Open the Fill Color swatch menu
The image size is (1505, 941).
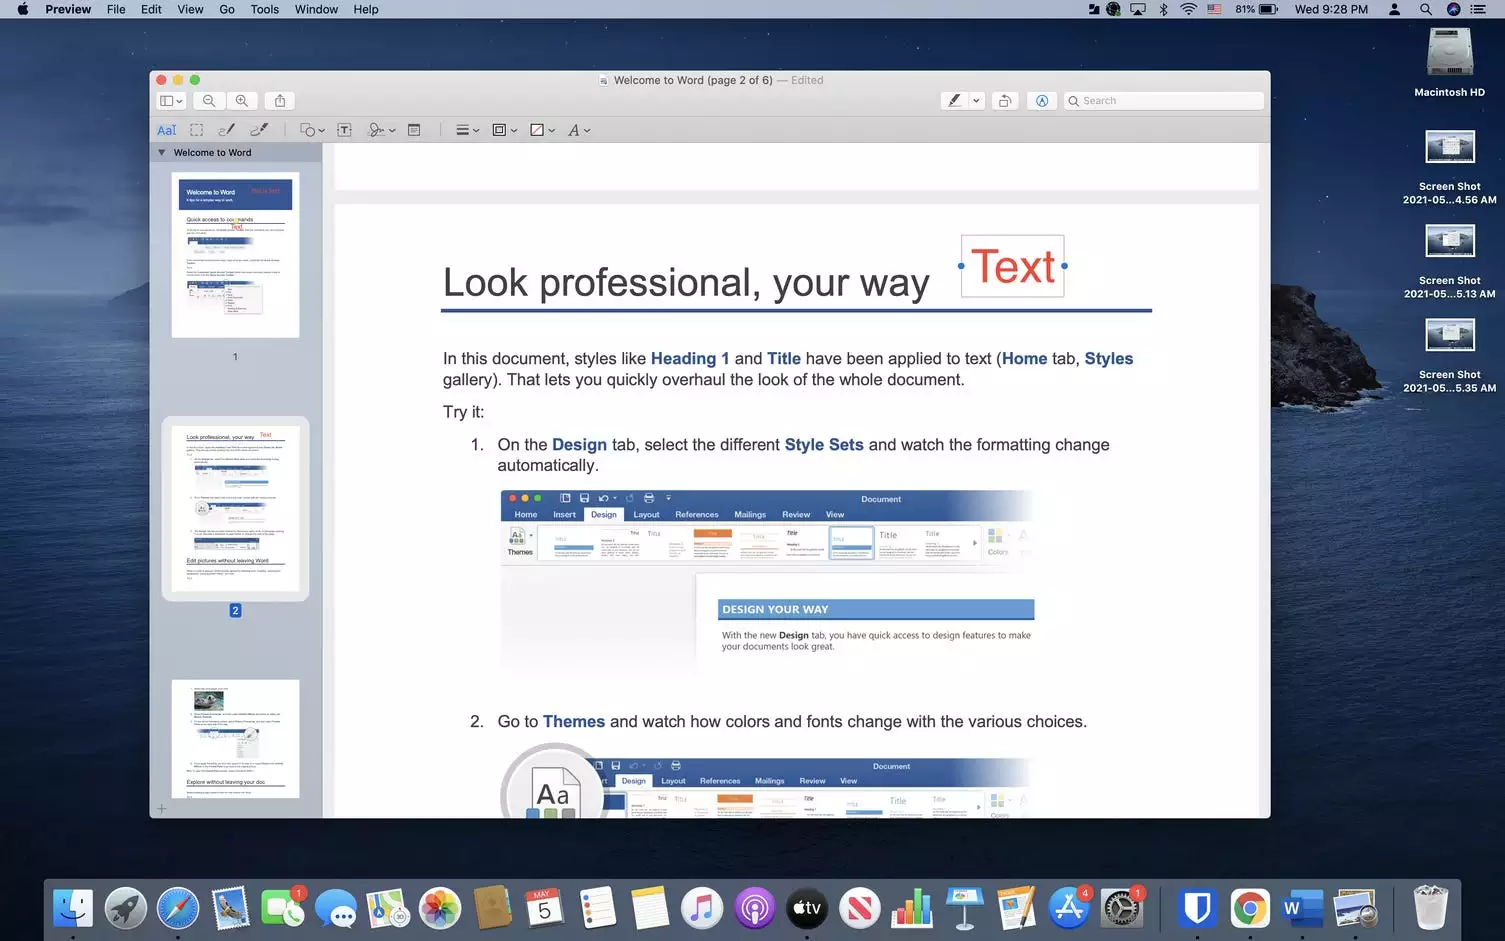click(x=542, y=130)
